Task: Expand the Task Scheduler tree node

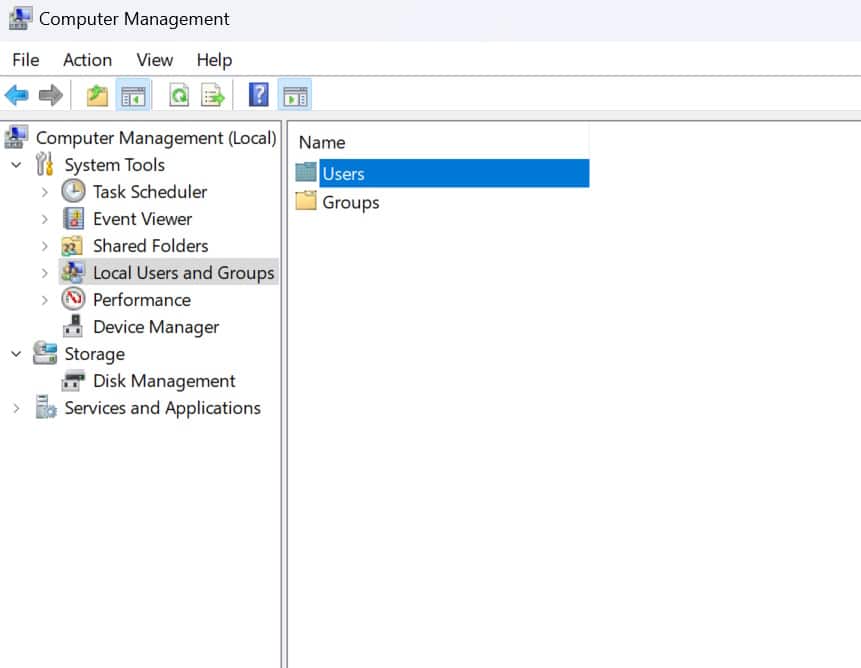Action: pos(44,191)
